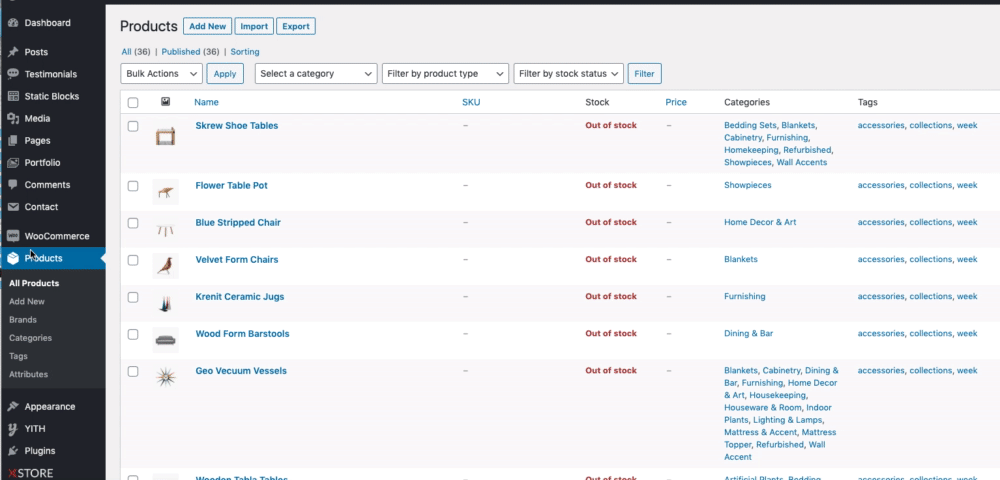Open Testimonials speech bubble icon
This screenshot has height=480, width=1000.
[x=13, y=74]
